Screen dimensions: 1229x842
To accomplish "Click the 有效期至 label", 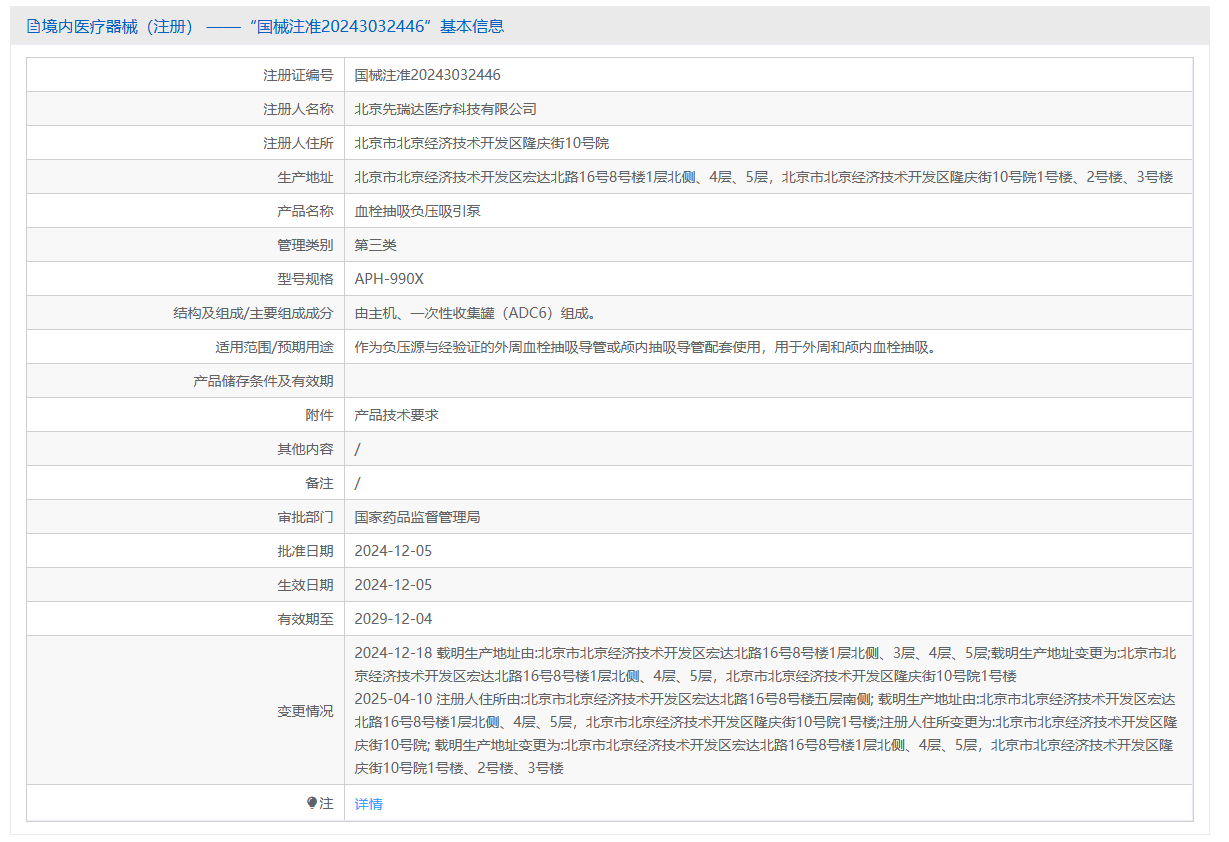I will tap(305, 619).
